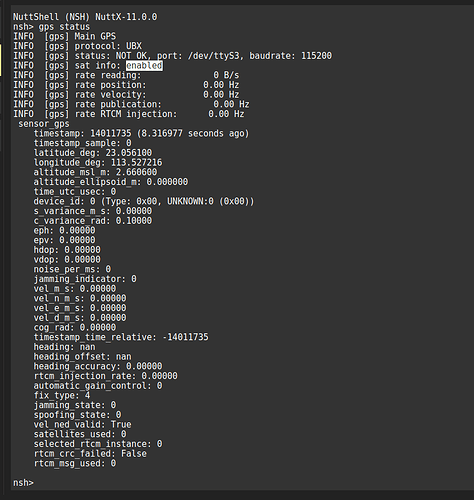Image resolution: width=474 pixels, height=500 pixels.
Task: Click the timestamp_time_relative value
Action: pyautogui.click(x=185, y=337)
